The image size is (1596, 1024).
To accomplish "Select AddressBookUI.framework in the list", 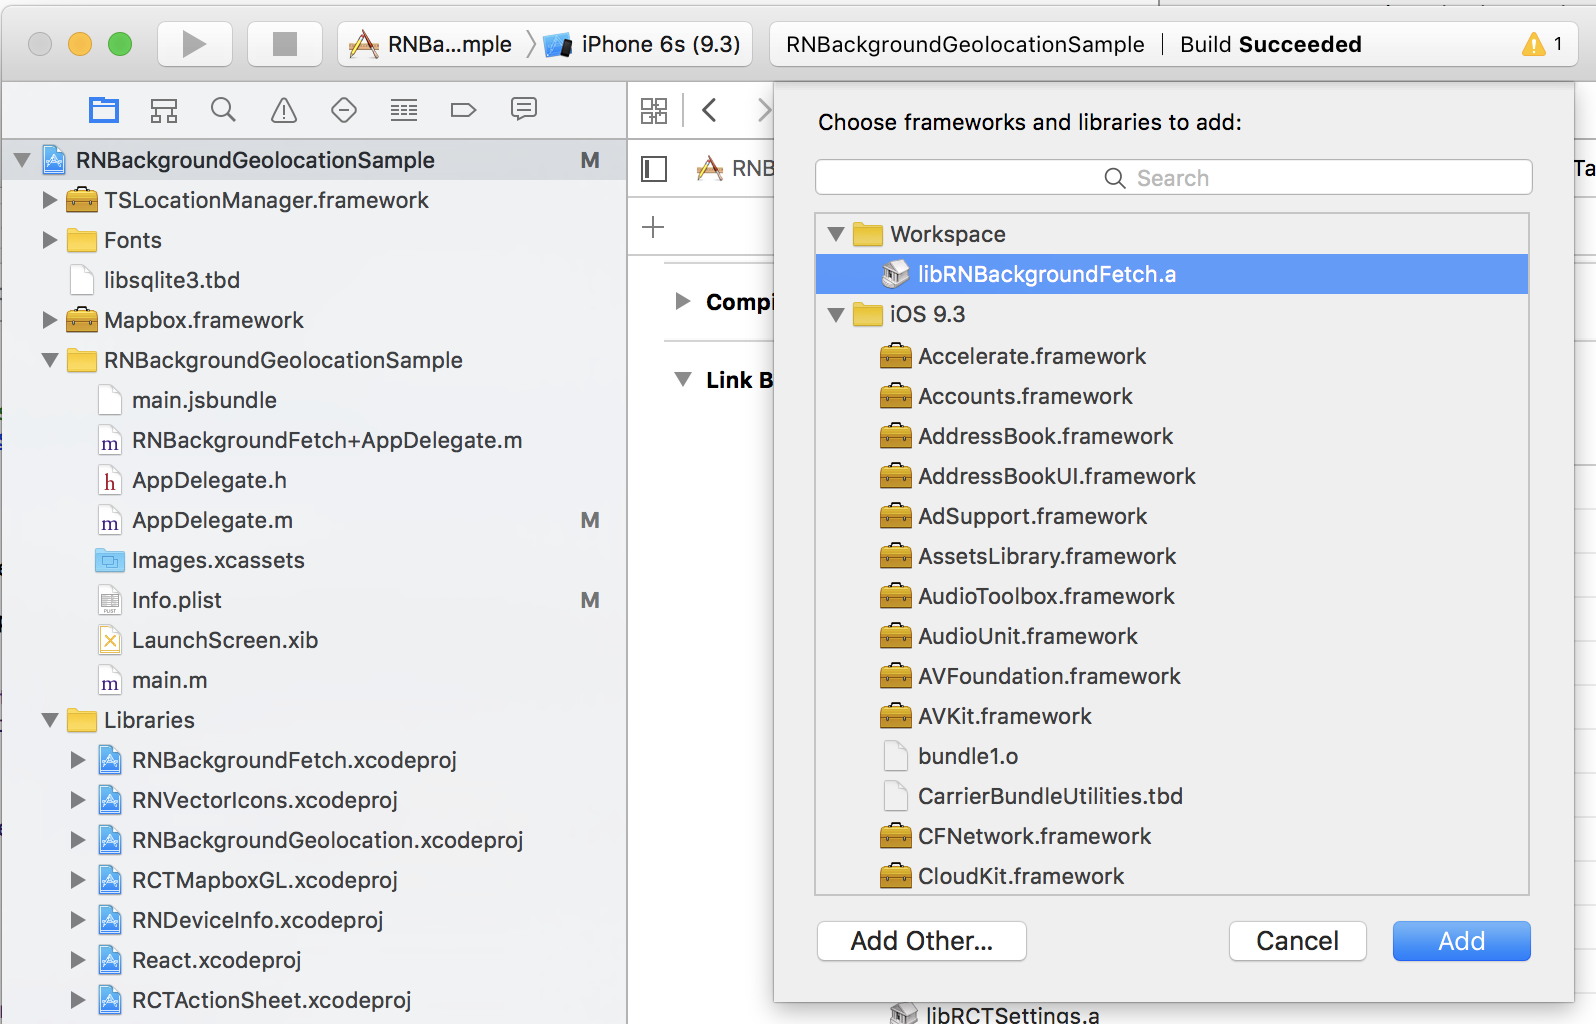I will (1172, 476).
